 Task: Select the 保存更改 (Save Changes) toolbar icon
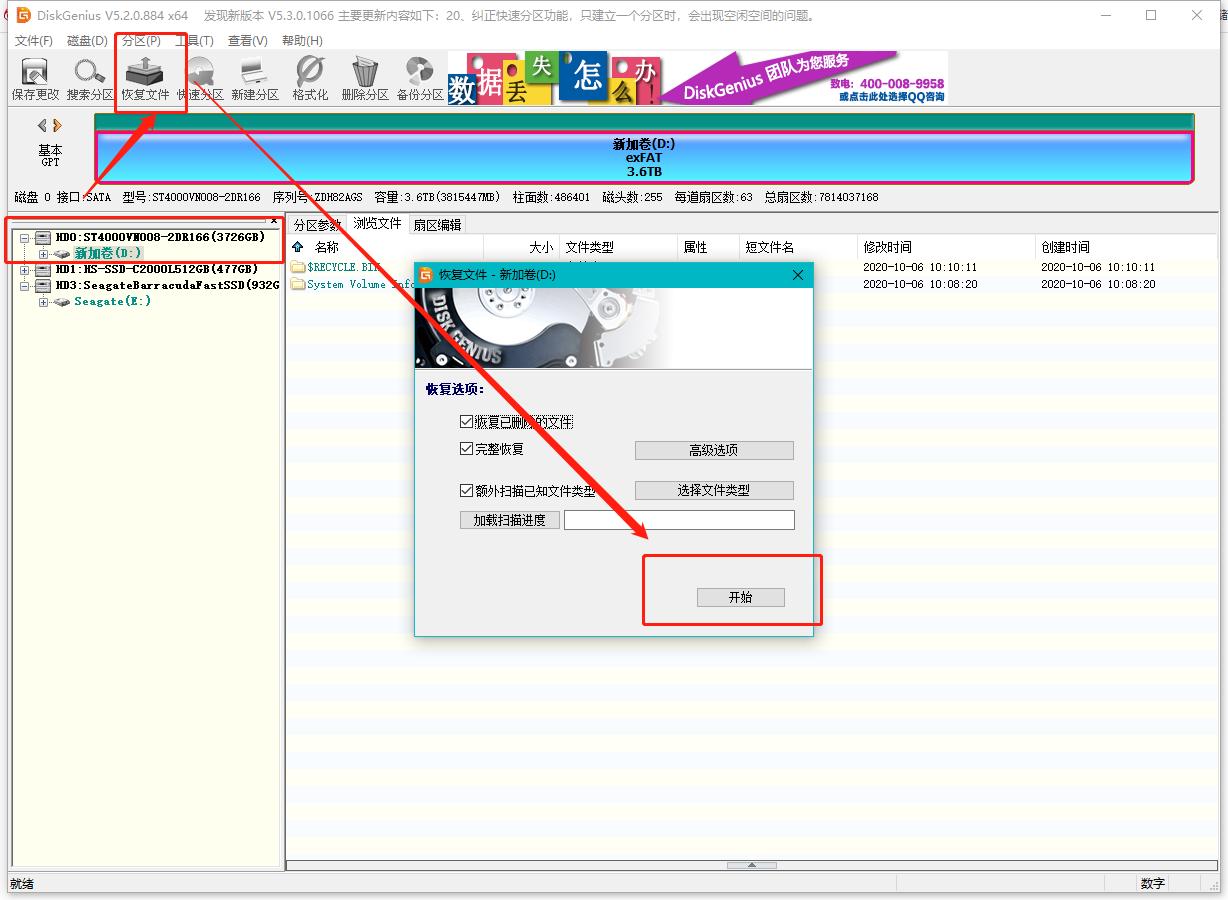(35, 78)
